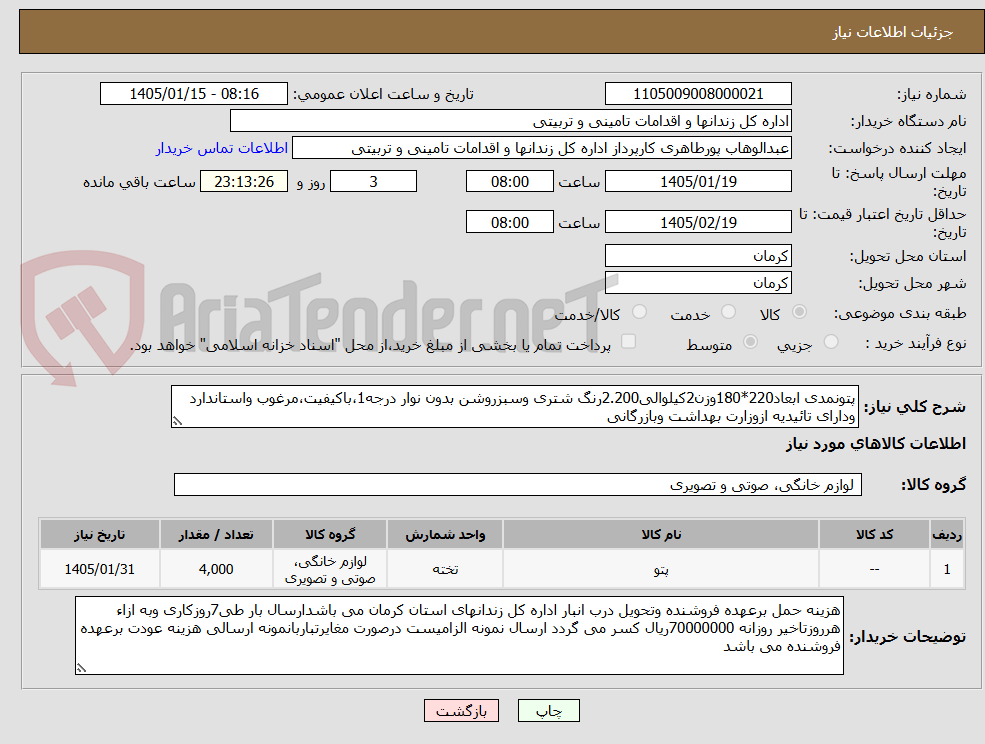
Task: Click the price validity time 08:00 field
Action: coord(509,222)
